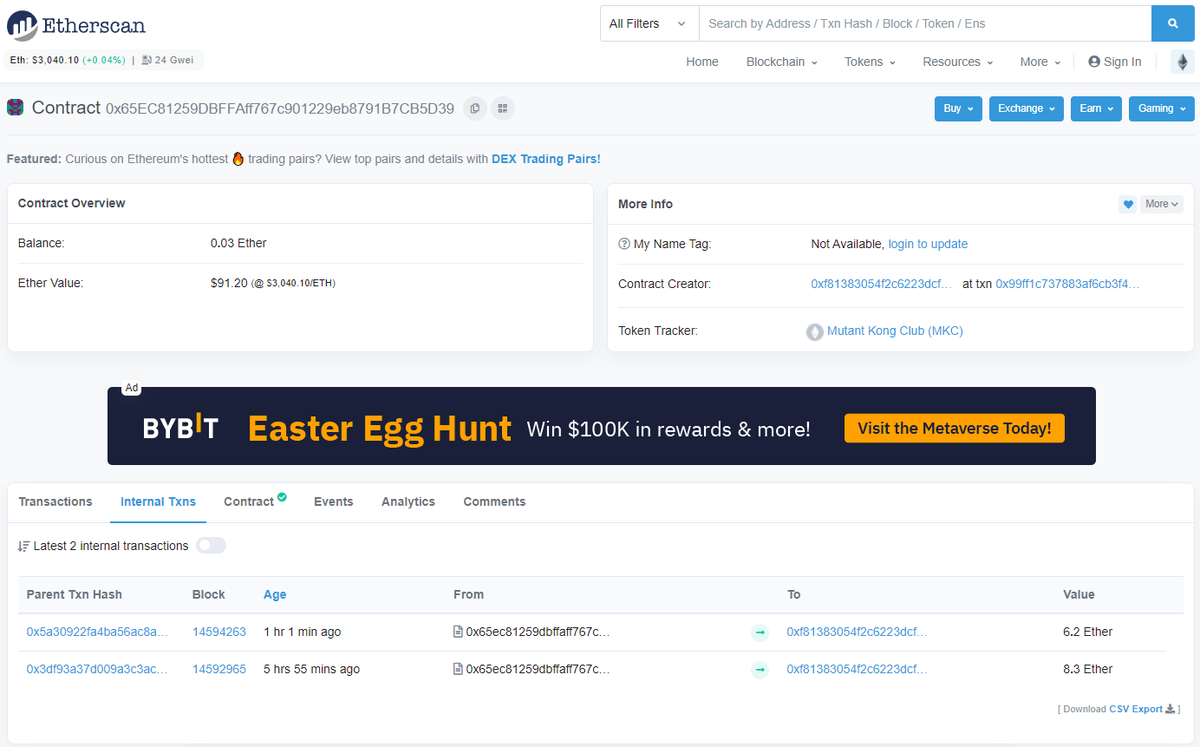
Task: Open the Exchange dropdown button
Action: click(1026, 108)
